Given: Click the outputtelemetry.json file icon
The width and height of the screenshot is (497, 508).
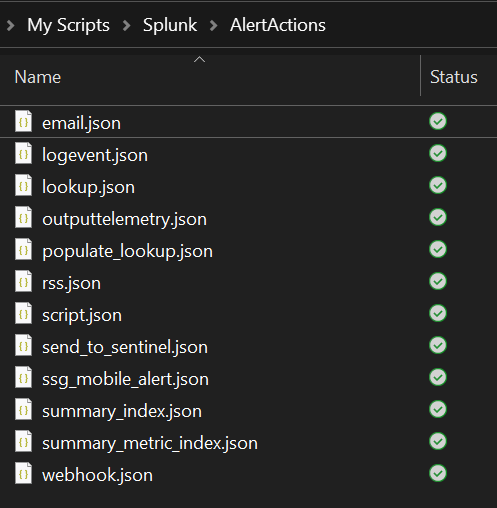Looking at the screenshot, I should (23, 217).
